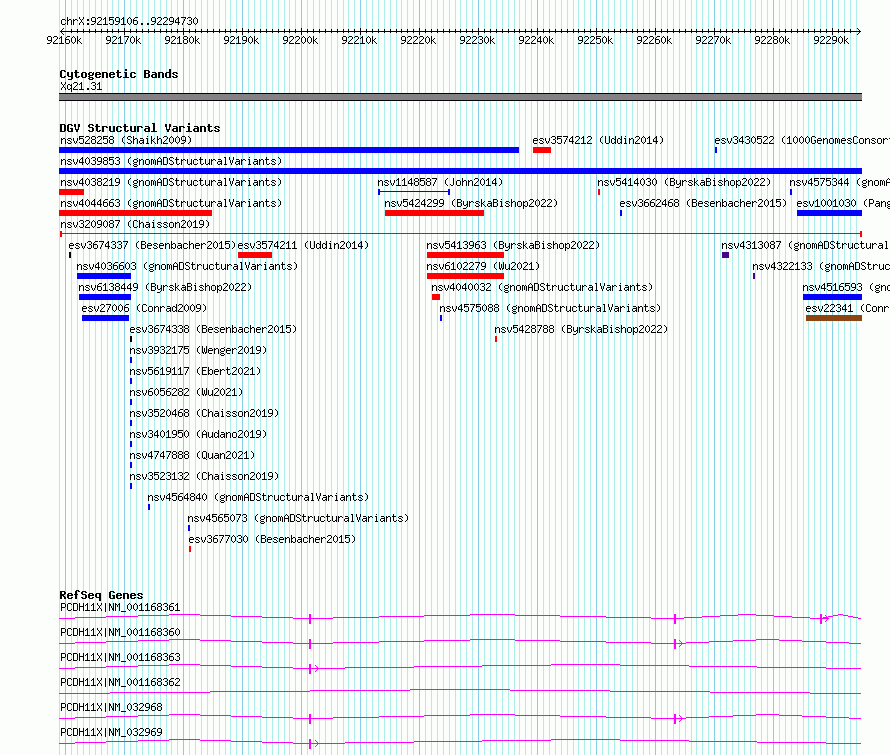Click esv3677030 (Besenbacher2015) label

[x=272, y=539]
